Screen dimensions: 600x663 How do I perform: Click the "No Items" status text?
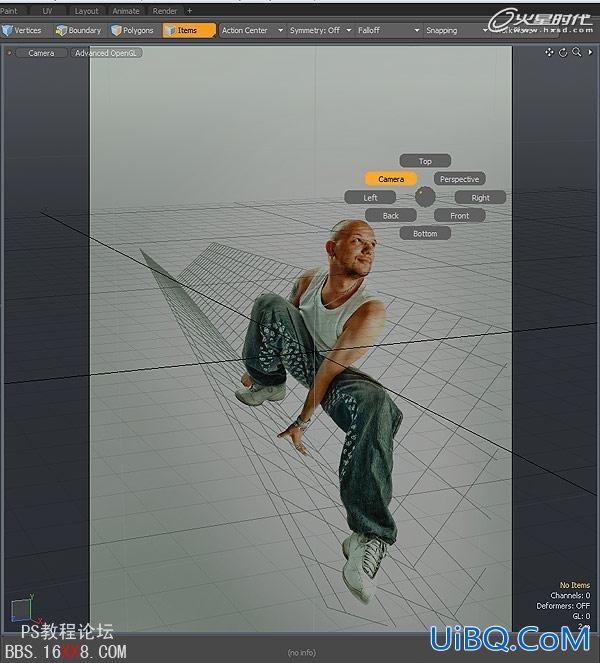pos(575,585)
